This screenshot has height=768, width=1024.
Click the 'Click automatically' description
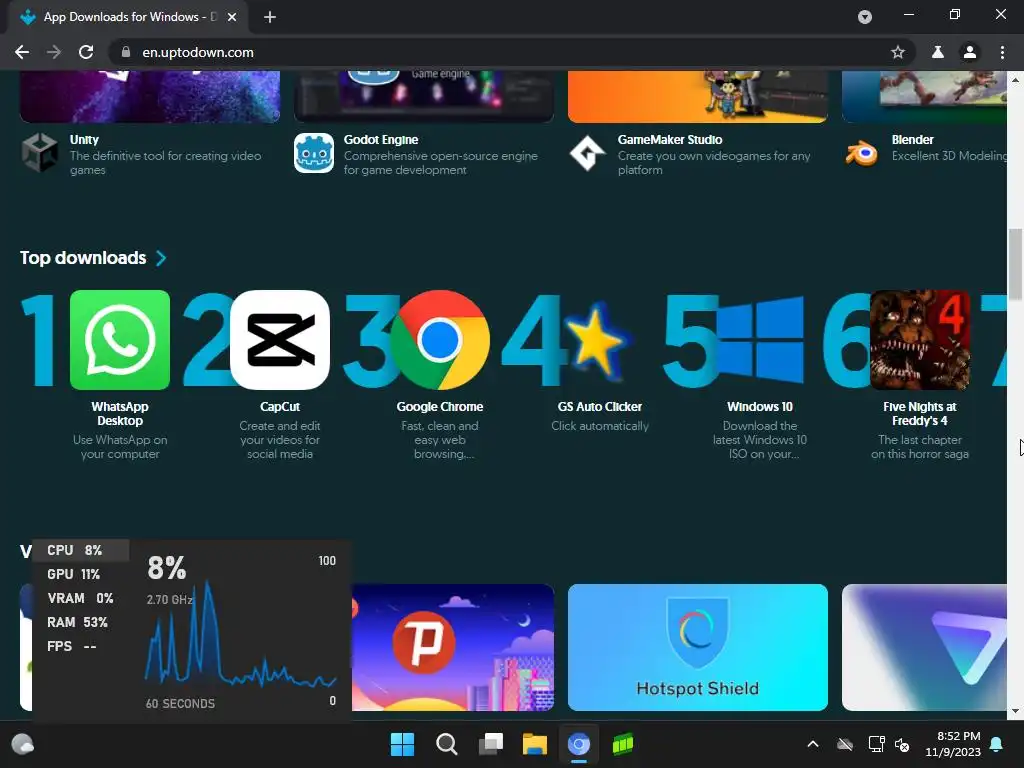point(600,426)
